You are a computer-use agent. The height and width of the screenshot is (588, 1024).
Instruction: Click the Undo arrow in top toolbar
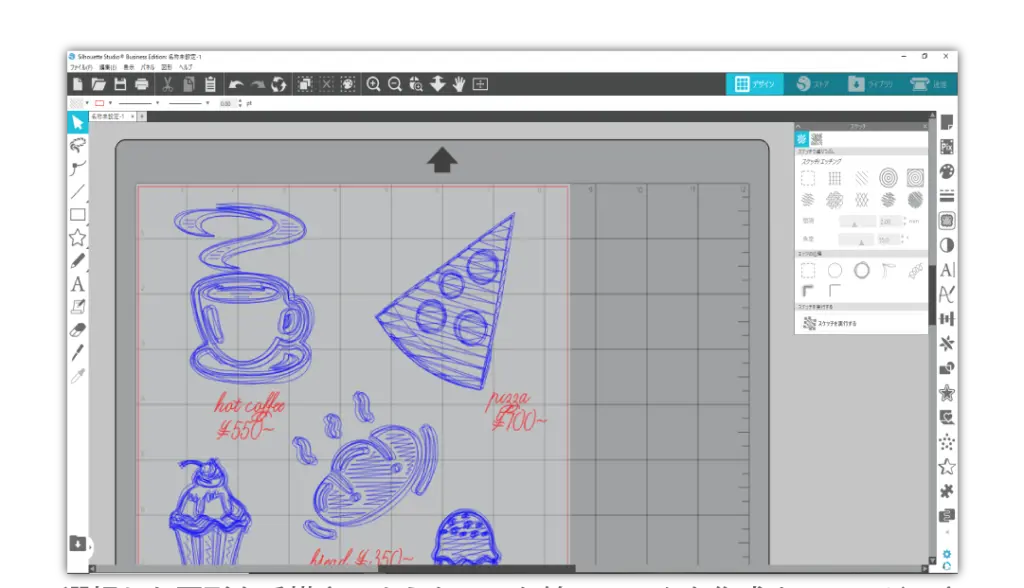(236, 85)
